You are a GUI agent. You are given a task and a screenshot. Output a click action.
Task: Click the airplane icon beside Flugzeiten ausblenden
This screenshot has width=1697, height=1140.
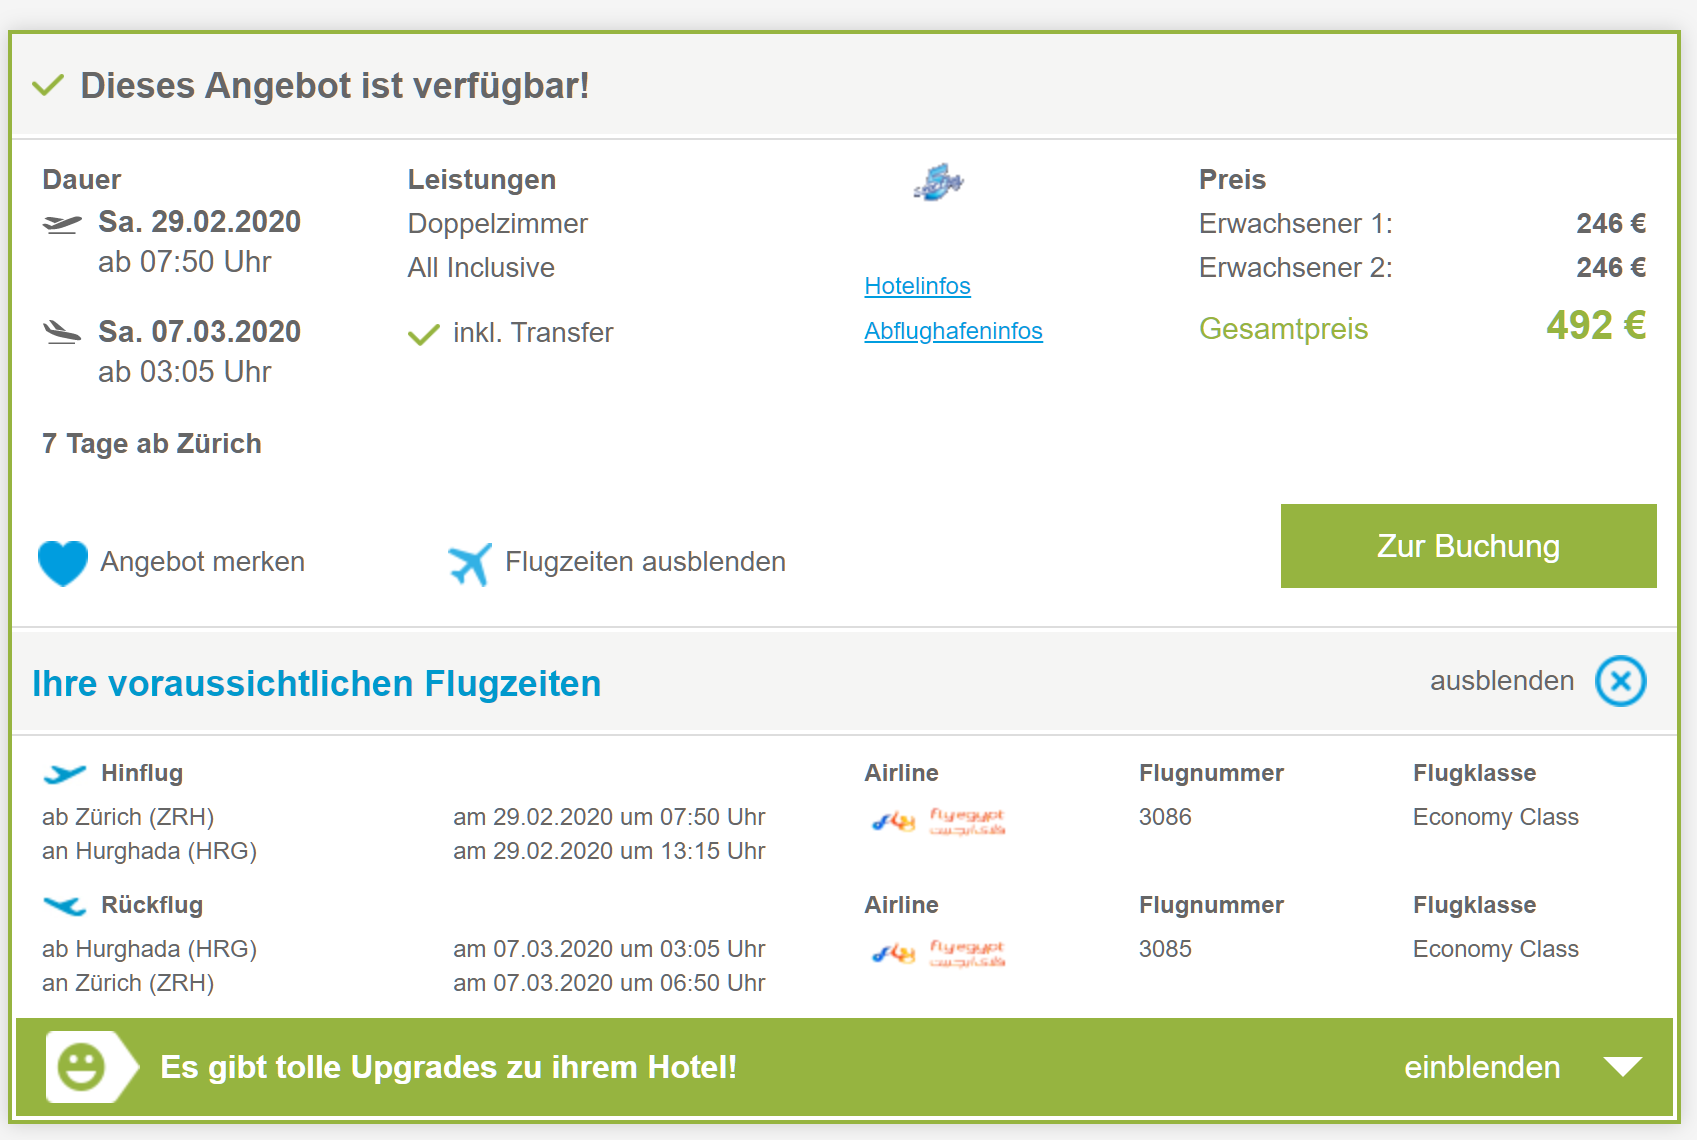pyautogui.click(x=470, y=564)
